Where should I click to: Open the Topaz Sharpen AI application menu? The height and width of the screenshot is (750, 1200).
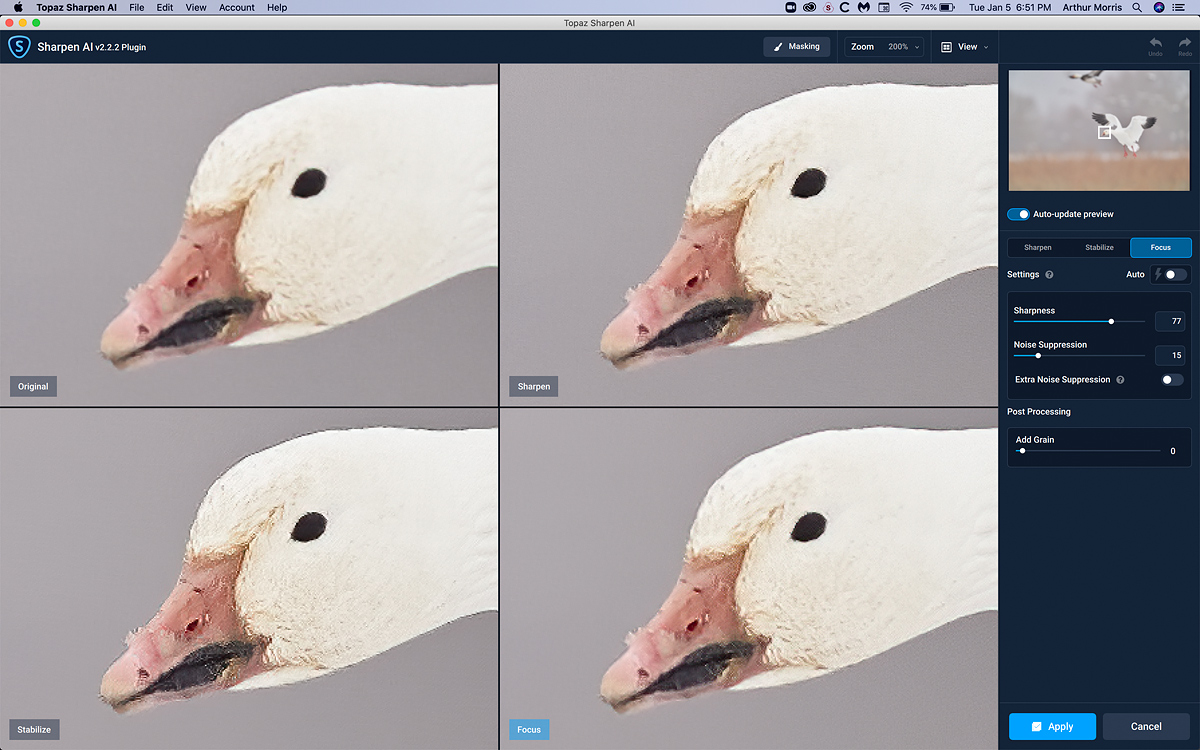click(76, 7)
